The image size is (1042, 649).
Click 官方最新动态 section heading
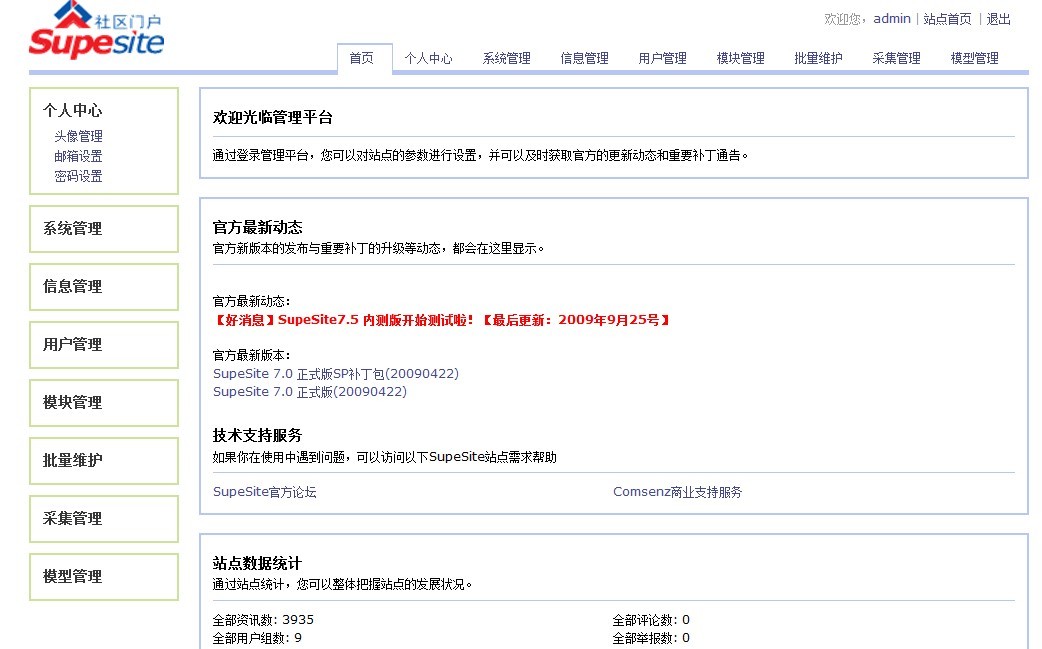click(257, 228)
